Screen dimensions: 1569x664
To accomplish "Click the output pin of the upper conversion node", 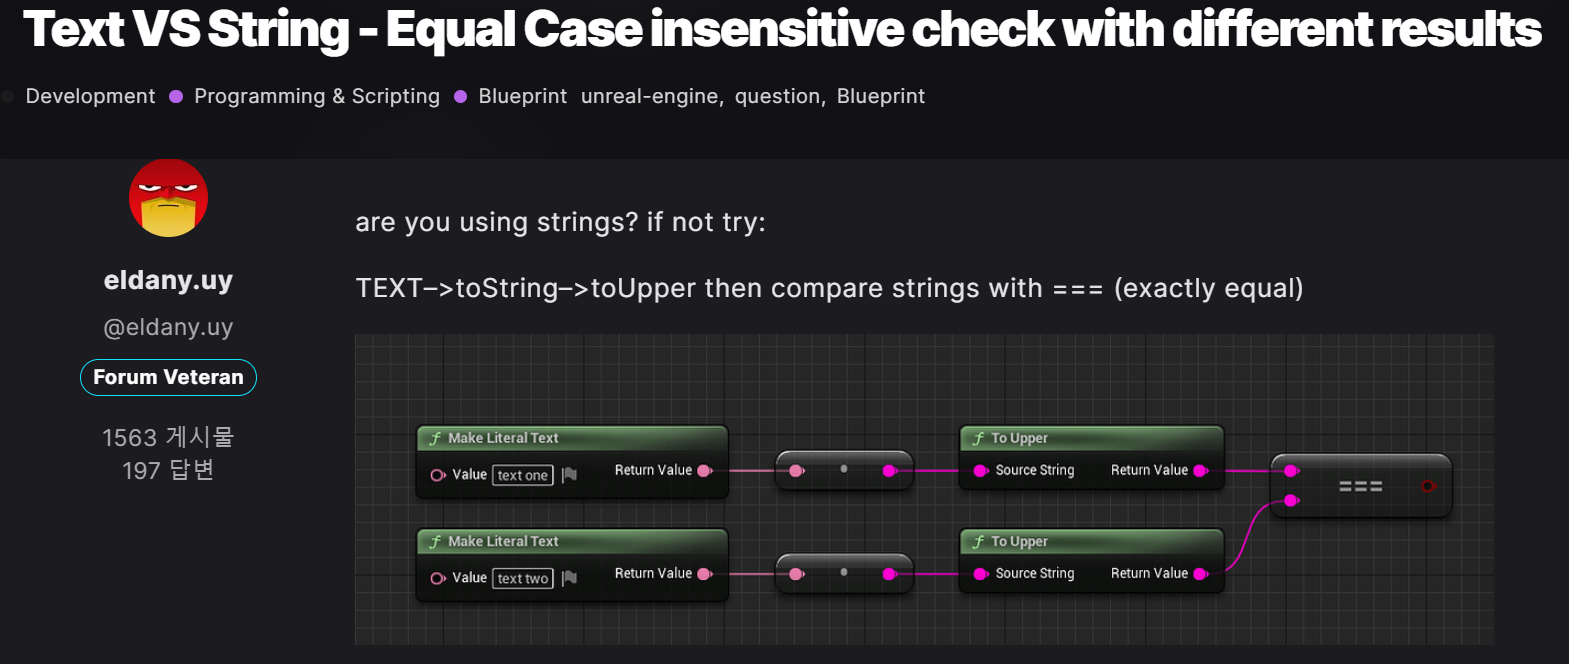I will 889,471.
